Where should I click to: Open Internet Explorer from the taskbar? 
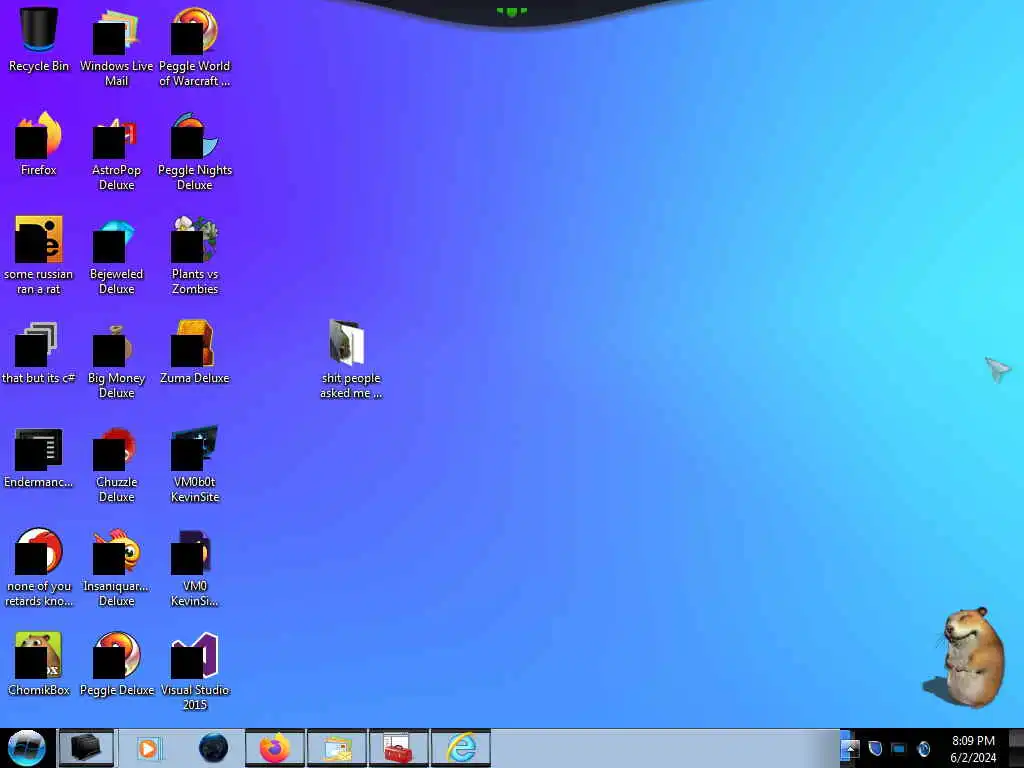coord(461,748)
